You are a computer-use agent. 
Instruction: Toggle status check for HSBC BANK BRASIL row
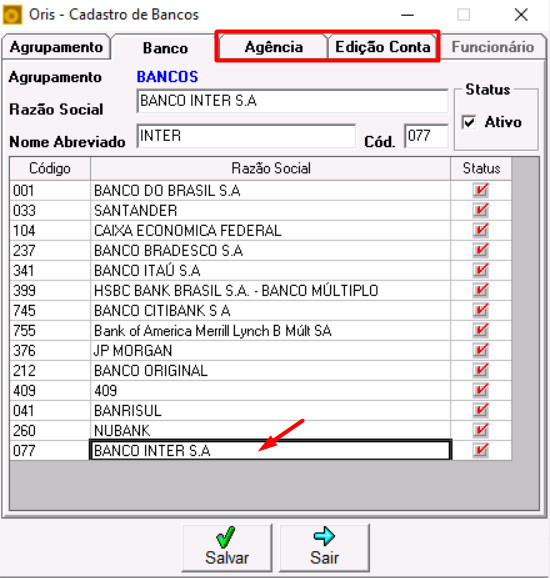(x=480, y=290)
